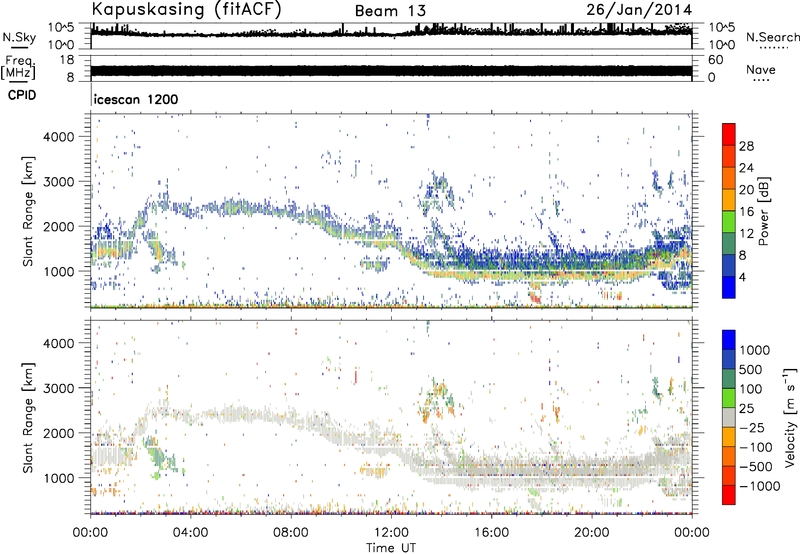Click the '16' Power colorbar value
Image resolution: width=800 pixels, height=554 pixels.
(x=746, y=212)
